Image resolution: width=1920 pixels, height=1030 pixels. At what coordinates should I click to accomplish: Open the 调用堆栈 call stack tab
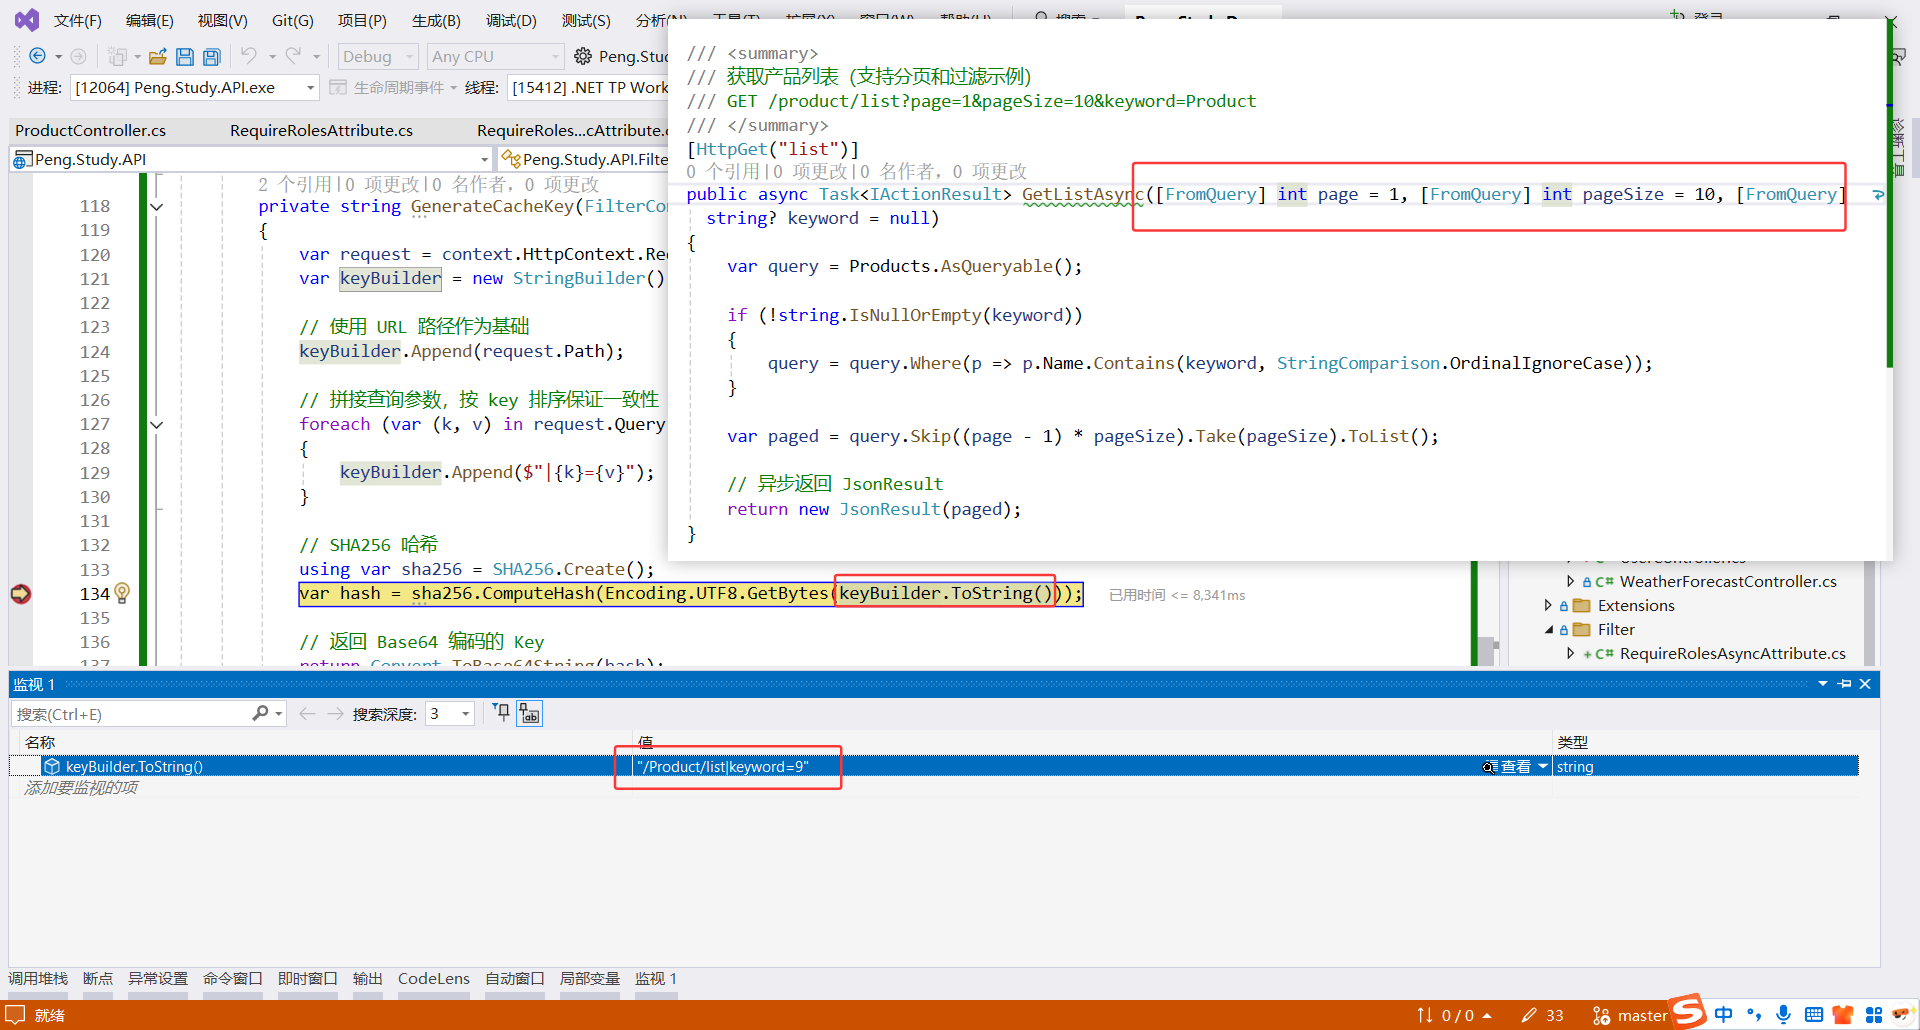pyautogui.click(x=38, y=978)
